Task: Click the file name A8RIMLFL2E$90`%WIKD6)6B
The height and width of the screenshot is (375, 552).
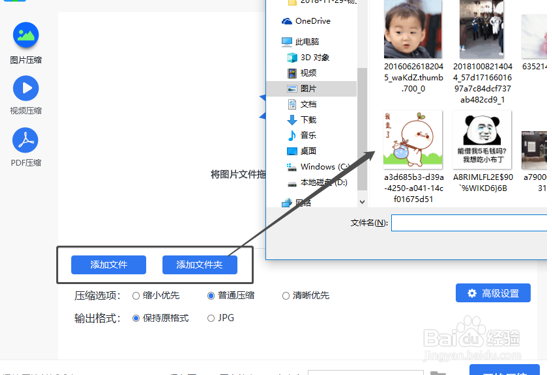Action: (x=483, y=182)
